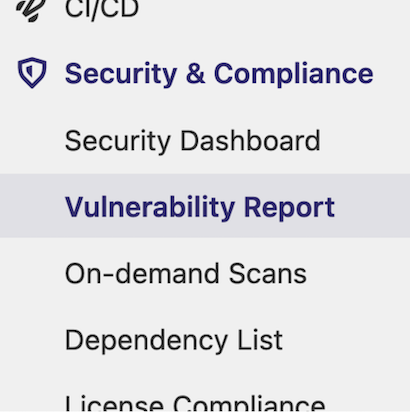Viewport: 410px width, 412px height.
Task: Click the word Dashboard in Security Dashboard
Action: pos(250,141)
